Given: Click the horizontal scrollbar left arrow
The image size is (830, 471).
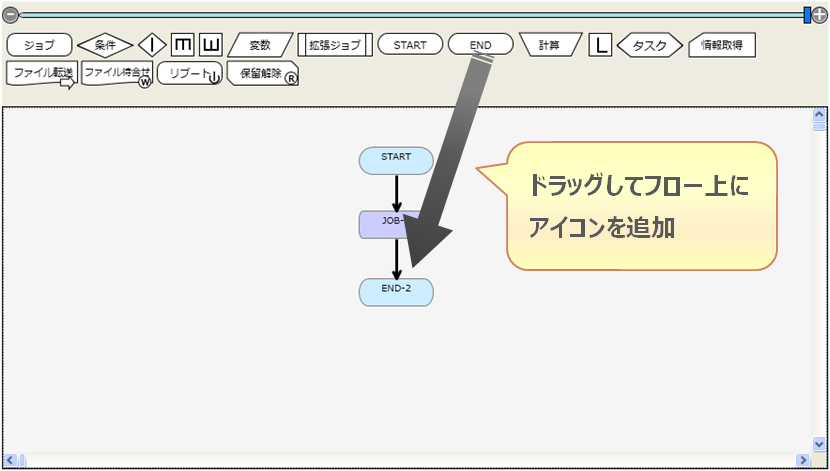Looking at the screenshot, I should 10,460.
